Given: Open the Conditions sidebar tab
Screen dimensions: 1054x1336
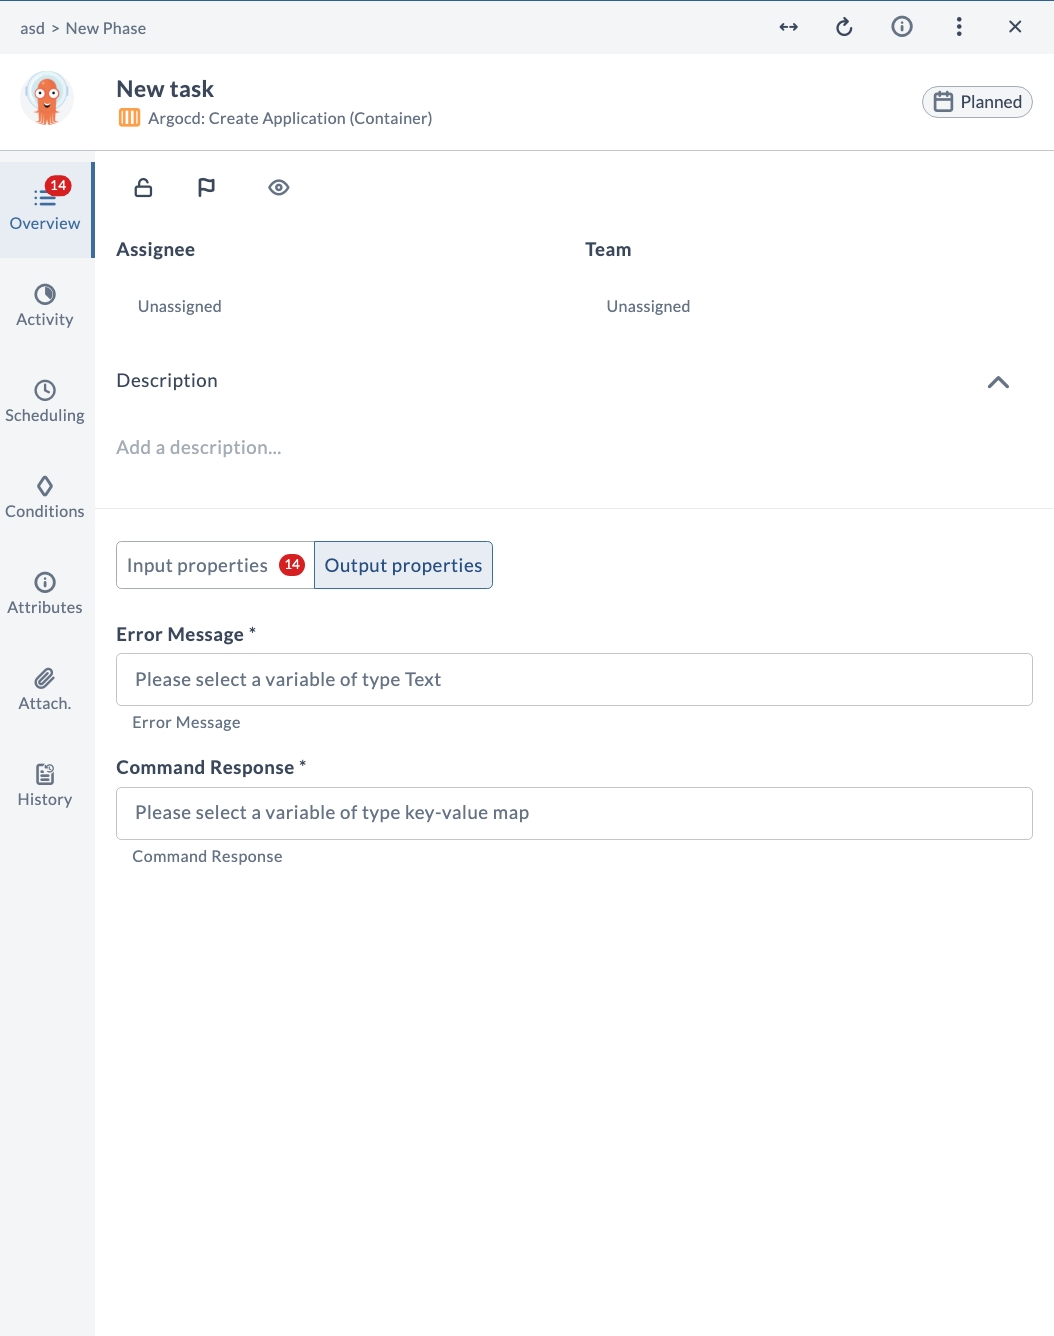Looking at the screenshot, I should (45, 498).
